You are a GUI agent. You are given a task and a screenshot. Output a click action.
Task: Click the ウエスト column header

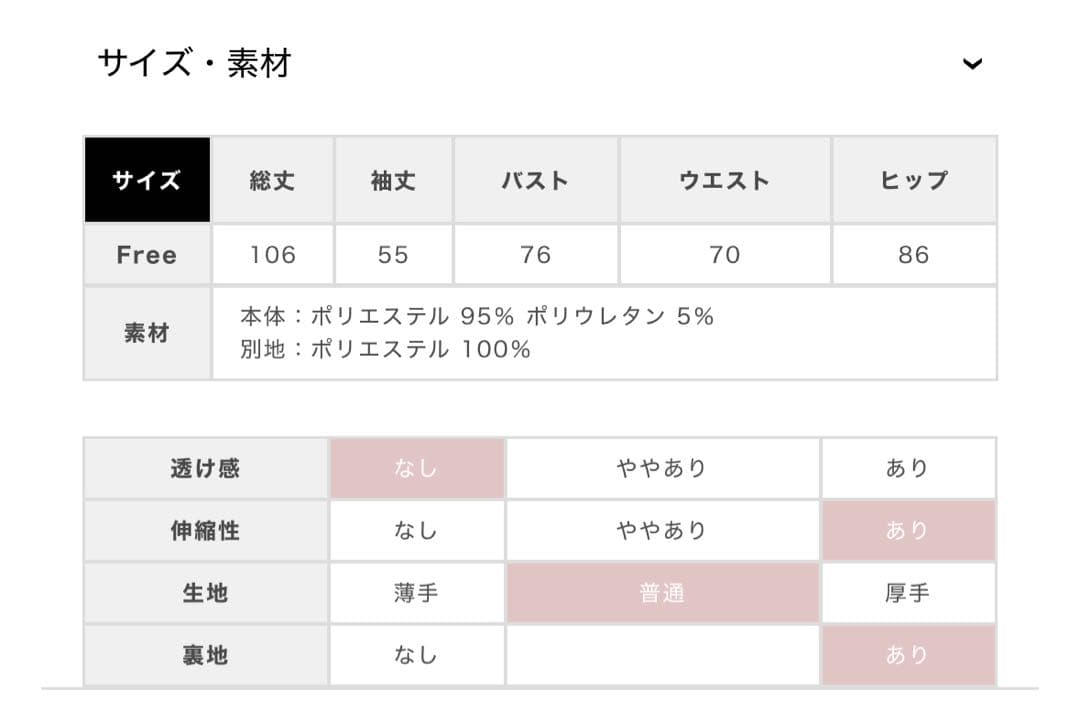click(x=724, y=181)
